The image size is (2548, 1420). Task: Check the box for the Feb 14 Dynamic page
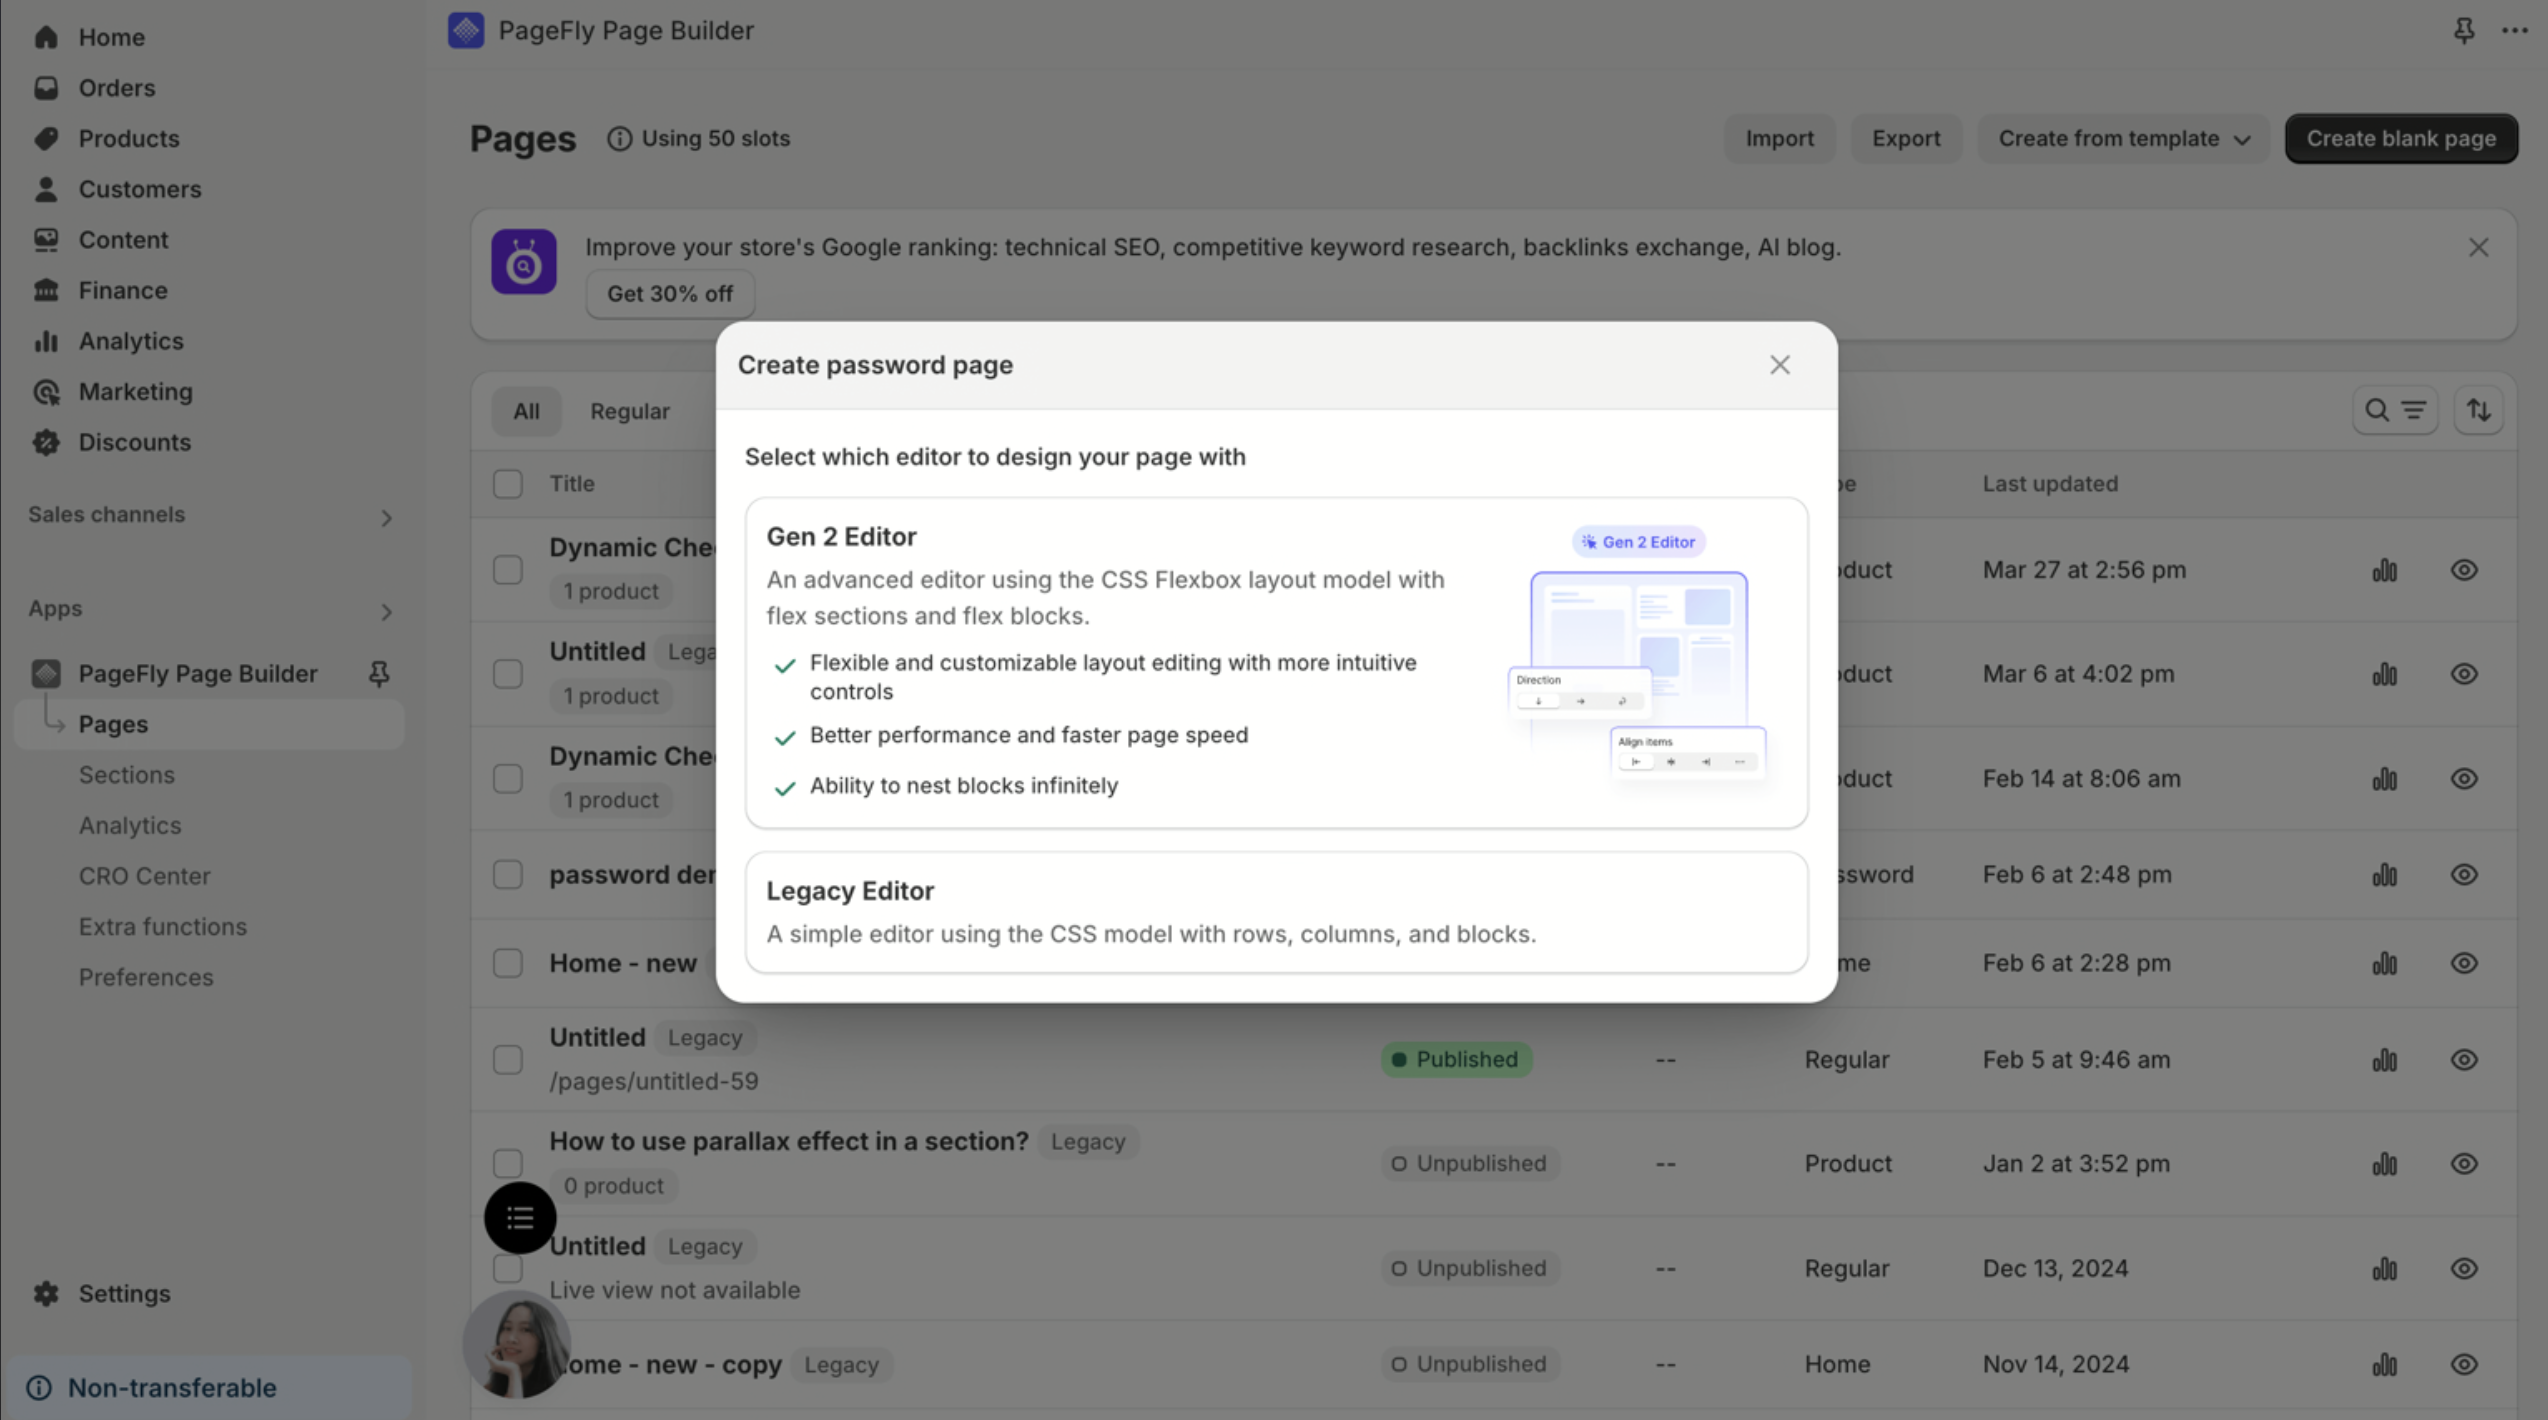pyautogui.click(x=508, y=779)
